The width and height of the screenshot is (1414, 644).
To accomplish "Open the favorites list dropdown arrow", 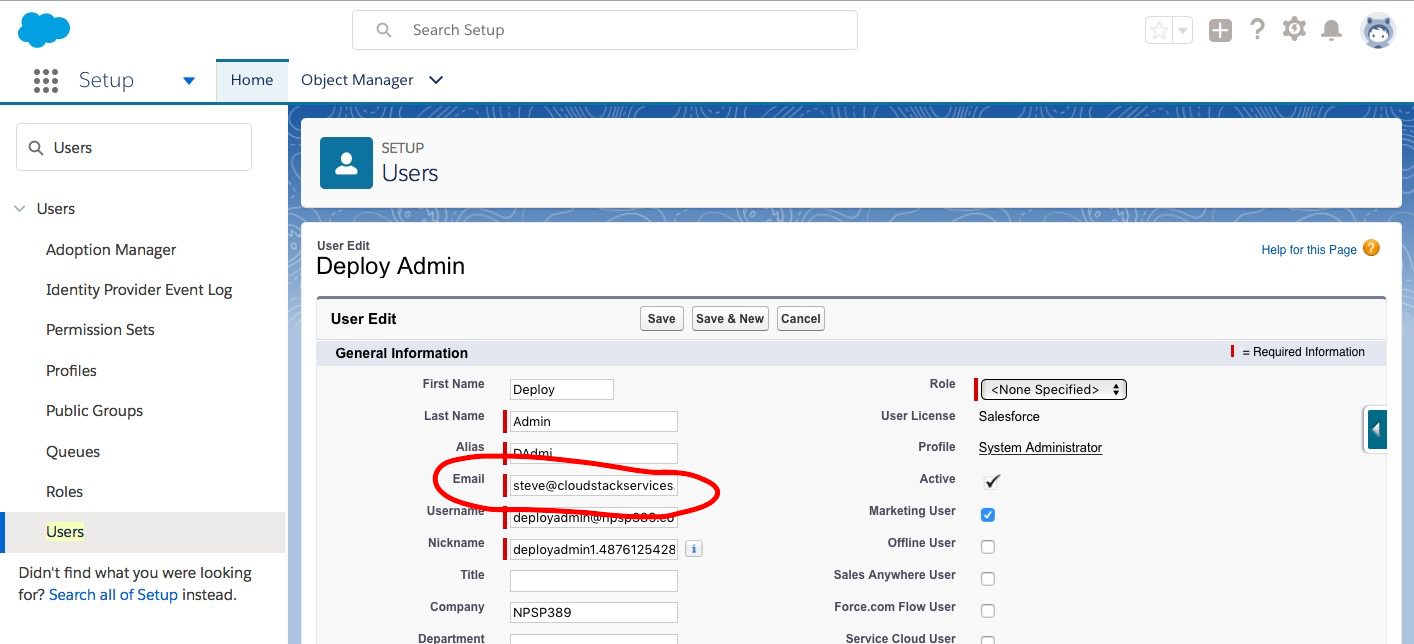I will (1183, 30).
